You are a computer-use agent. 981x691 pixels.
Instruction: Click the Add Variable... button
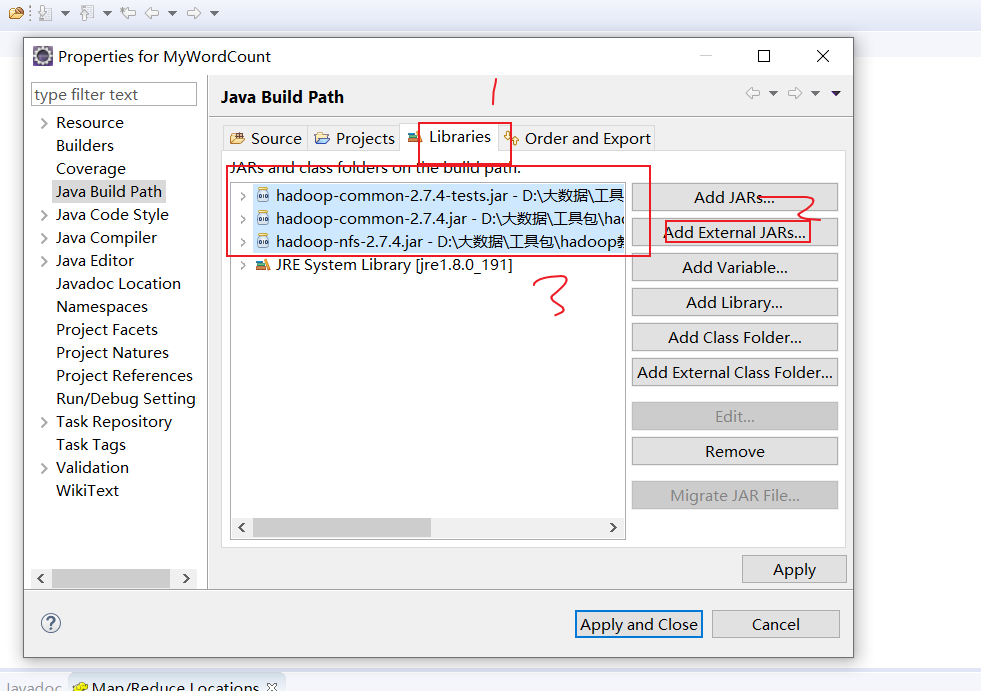[734, 267]
